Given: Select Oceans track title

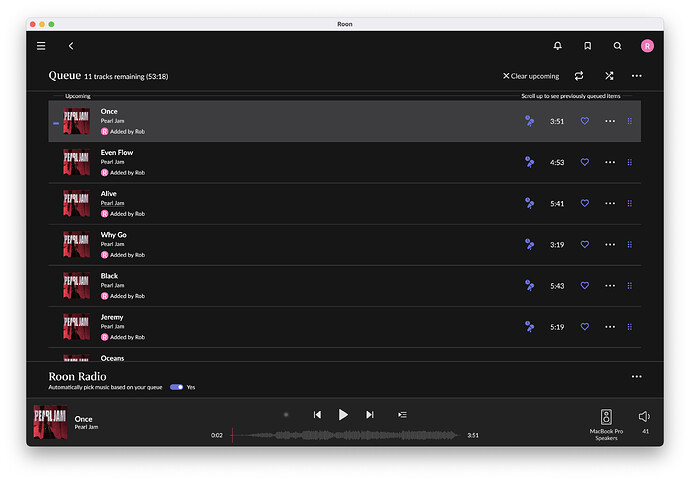Looking at the screenshot, I should click(112, 358).
